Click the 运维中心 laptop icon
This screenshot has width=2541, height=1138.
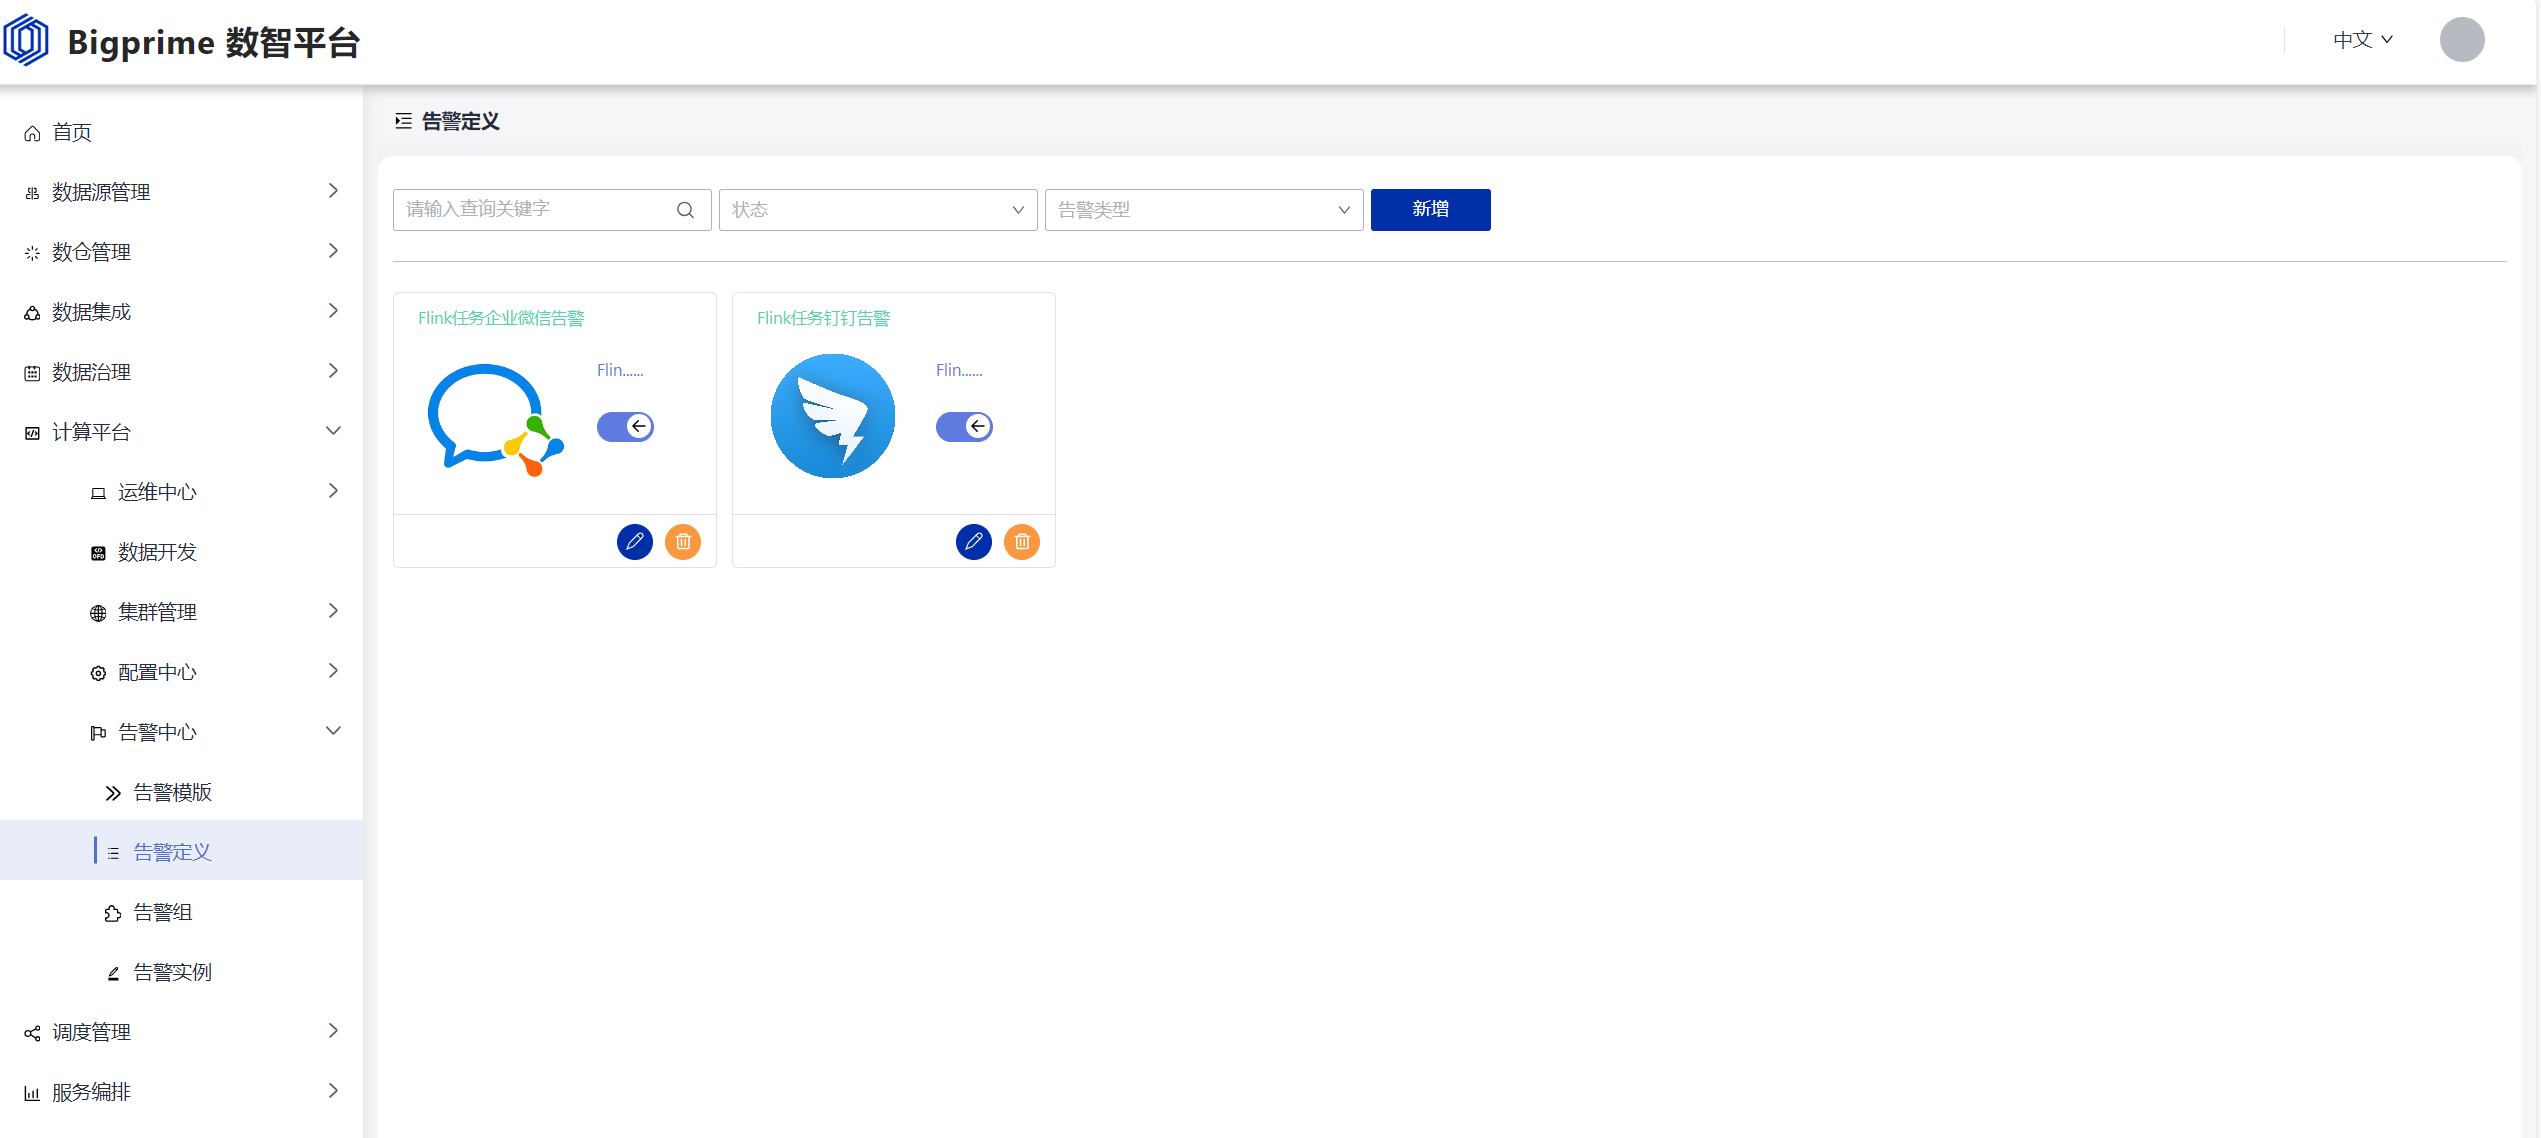[x=98, y=493]
